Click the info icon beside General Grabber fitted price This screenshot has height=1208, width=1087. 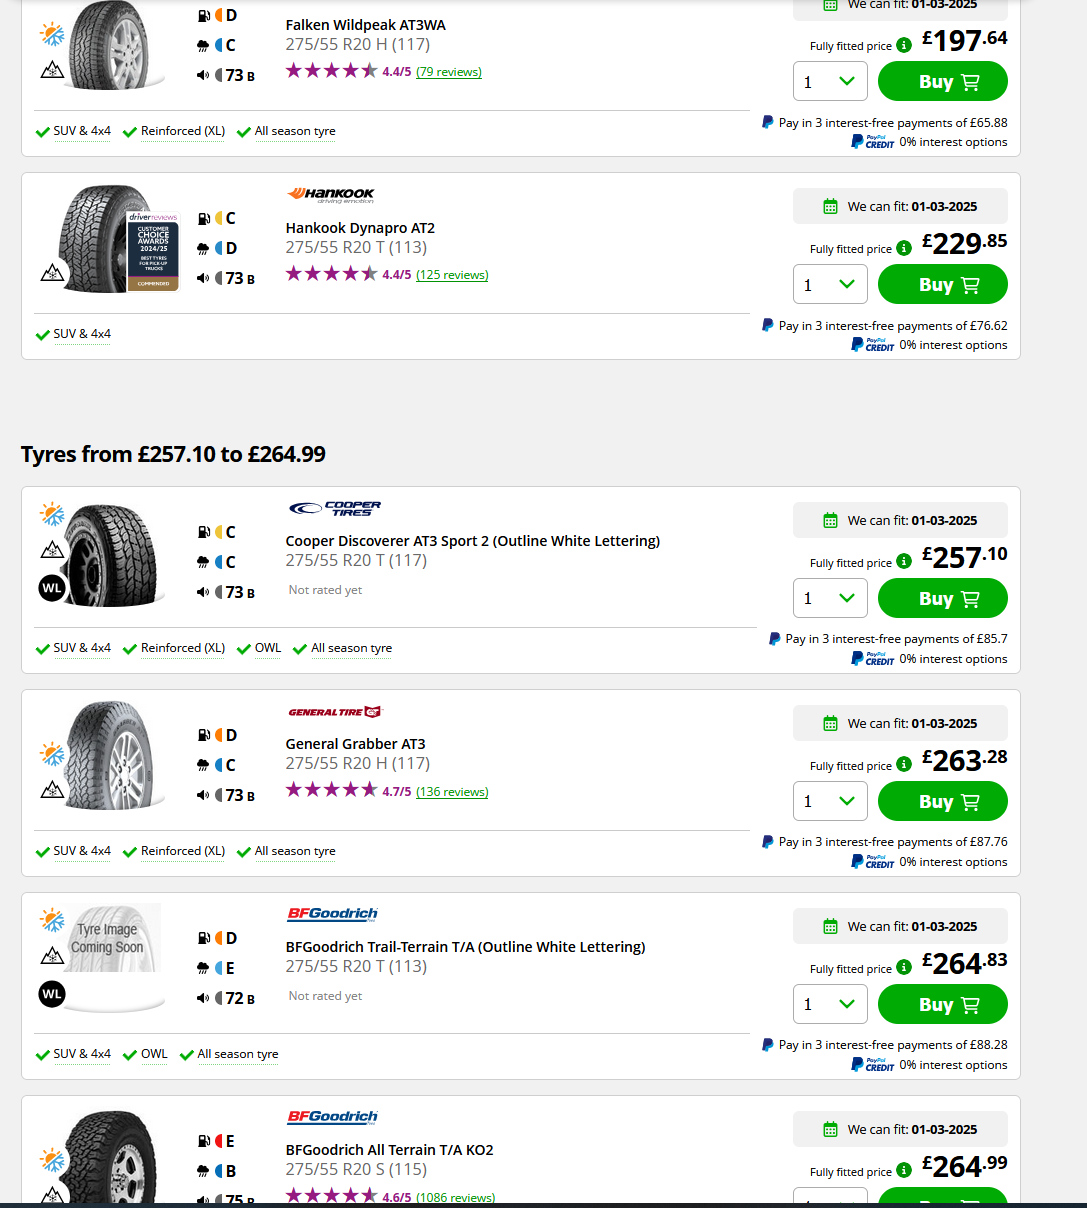(x=904, y=765)
